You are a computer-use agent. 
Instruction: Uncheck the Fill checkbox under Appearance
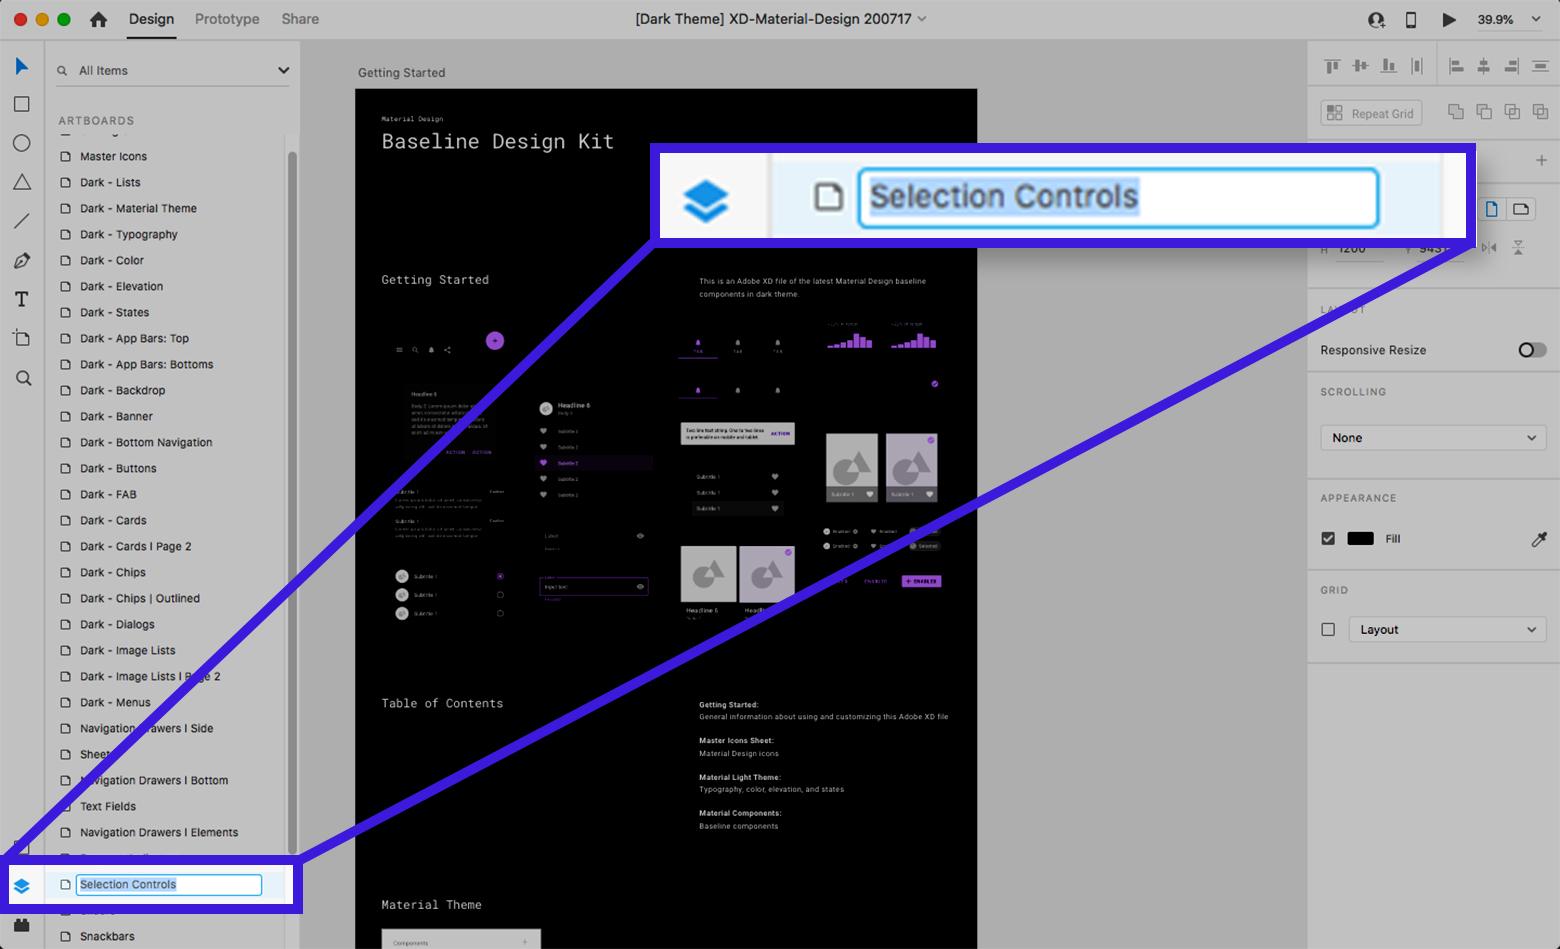[x=1328, y=538]
